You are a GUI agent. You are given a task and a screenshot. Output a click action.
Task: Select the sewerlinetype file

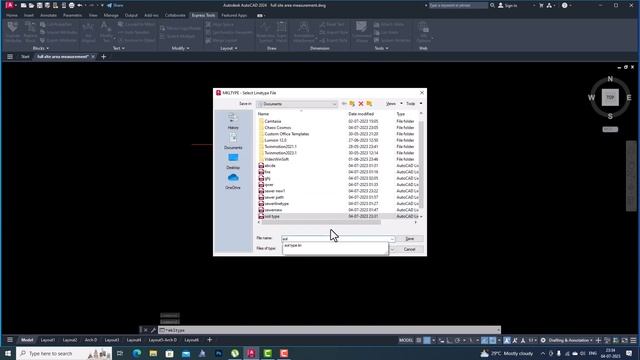pos(276,204)
